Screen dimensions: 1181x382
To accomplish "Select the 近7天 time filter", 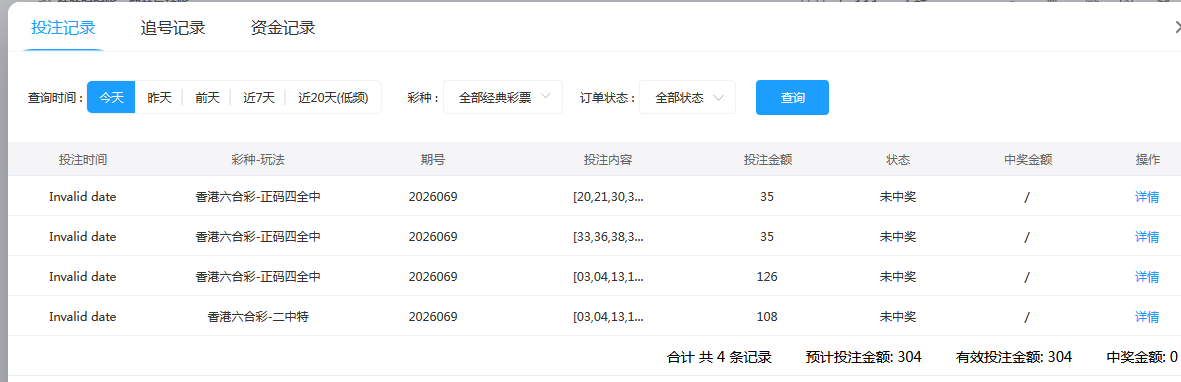I will pyautogui.click(x=258, y=97).
